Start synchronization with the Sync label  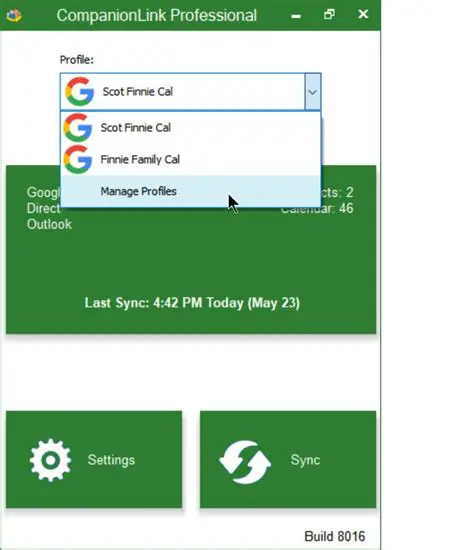(x=305, y=460)
